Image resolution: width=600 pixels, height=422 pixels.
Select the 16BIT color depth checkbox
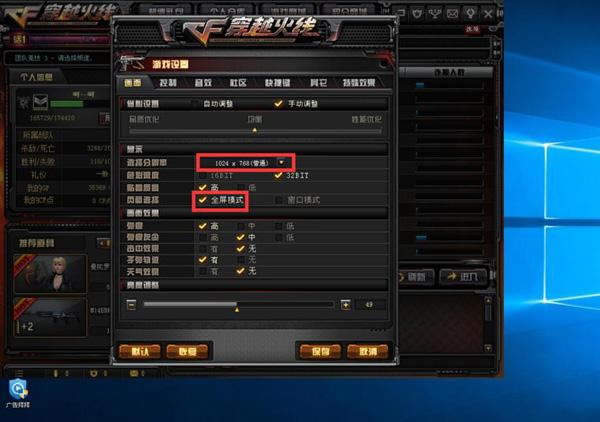[x=203, y=176]
